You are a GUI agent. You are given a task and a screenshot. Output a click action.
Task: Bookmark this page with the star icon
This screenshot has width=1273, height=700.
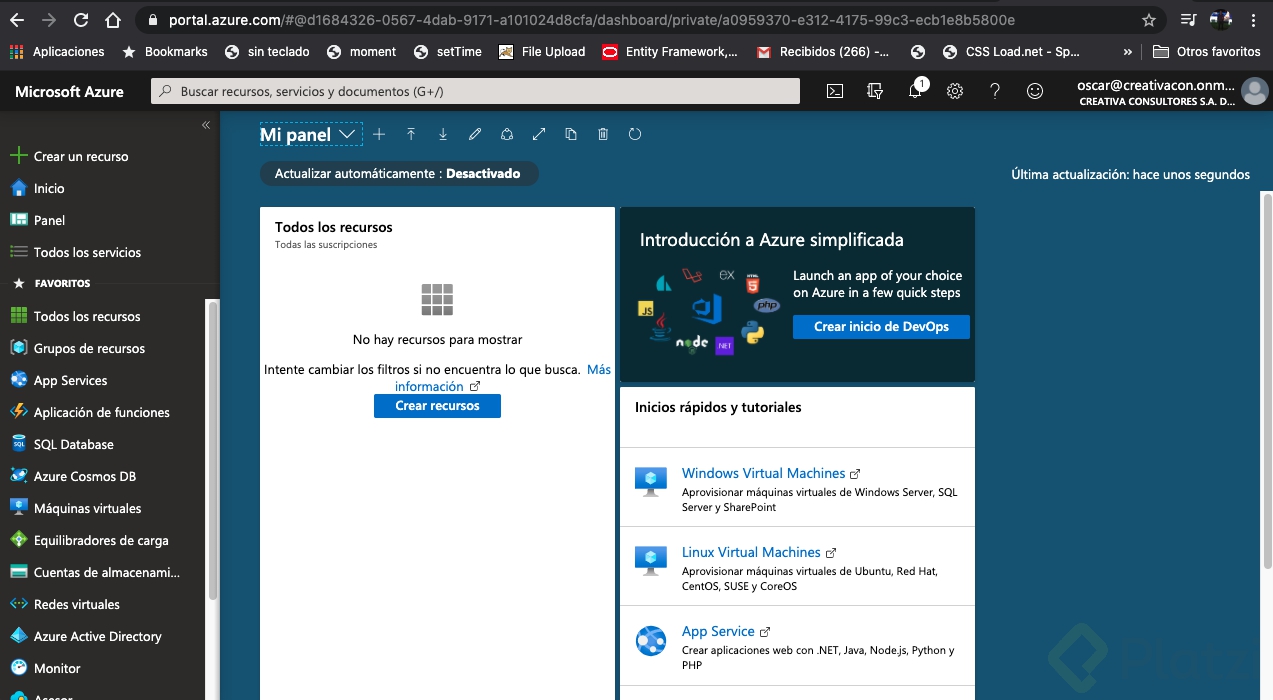pos(1148,20)
